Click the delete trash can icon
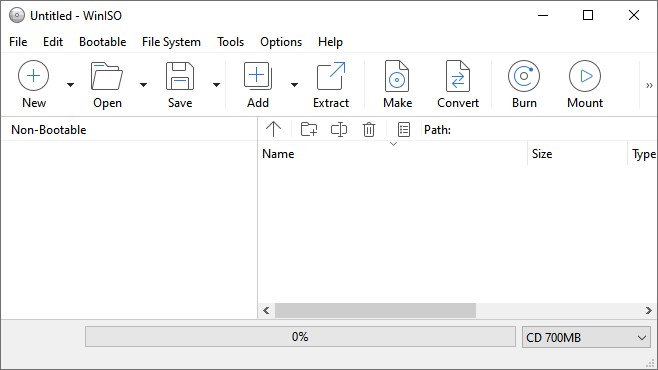658x370 pixels. [369, 129]
